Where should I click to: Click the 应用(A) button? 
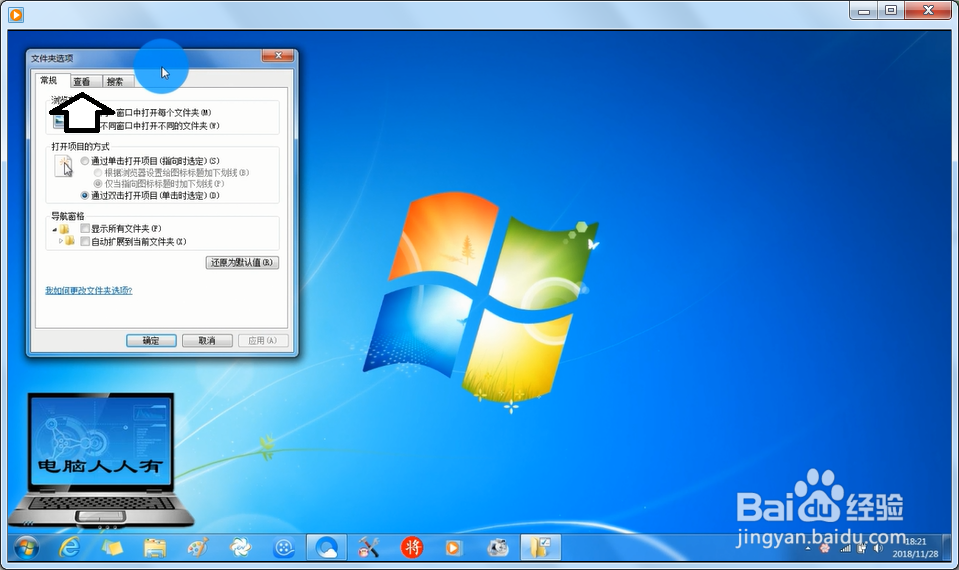tap(262, 341)
